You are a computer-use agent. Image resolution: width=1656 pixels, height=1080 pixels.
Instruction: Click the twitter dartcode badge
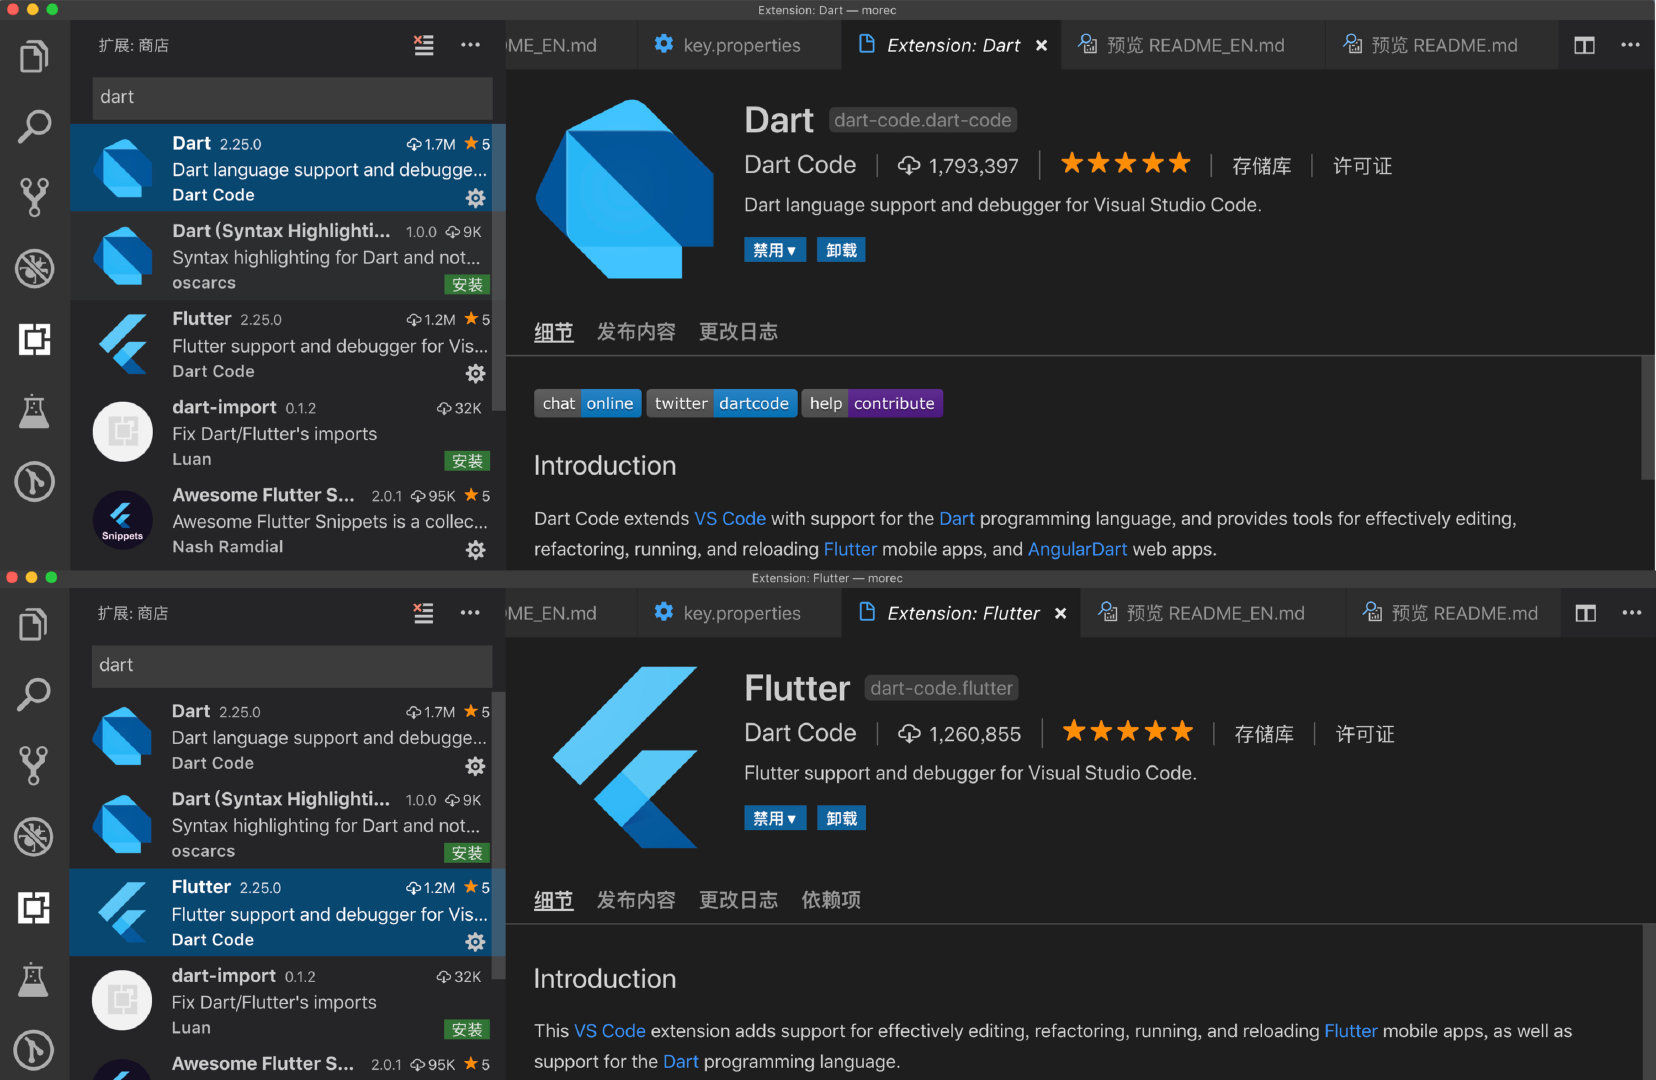[722, 403]
